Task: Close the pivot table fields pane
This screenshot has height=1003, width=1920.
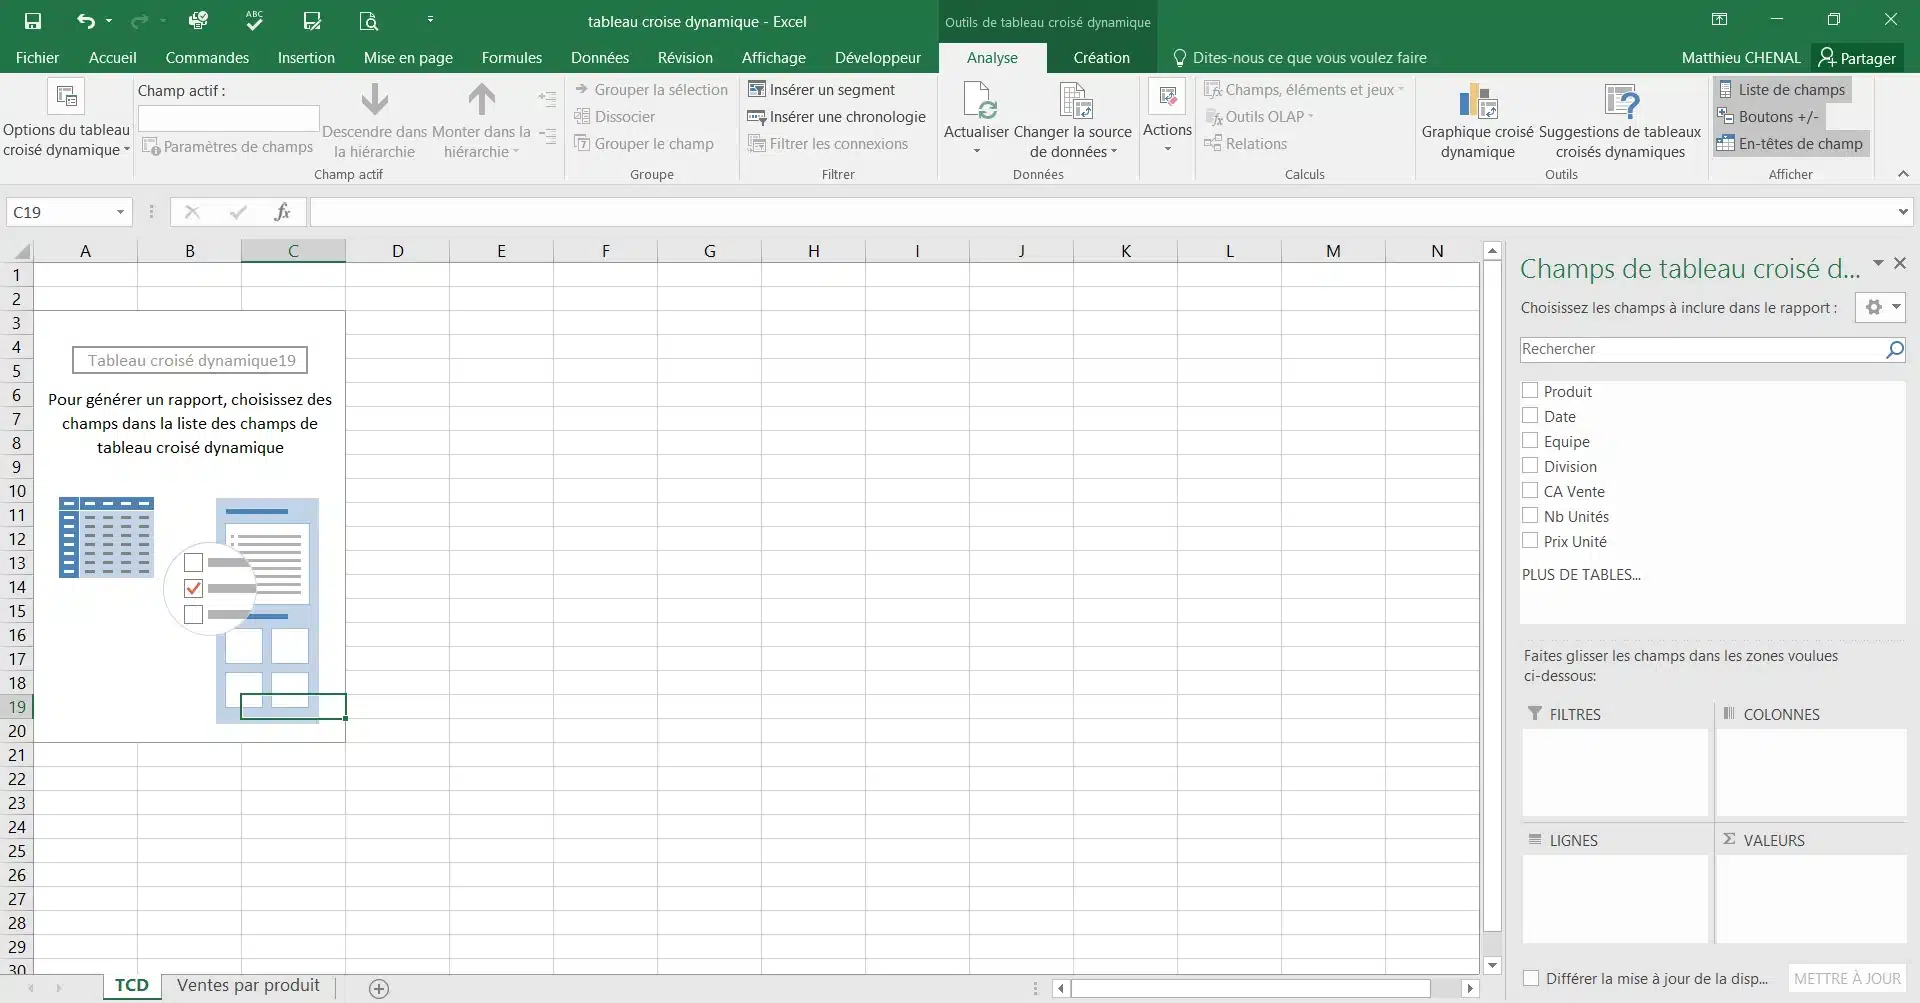Action: pos(1900,263)
